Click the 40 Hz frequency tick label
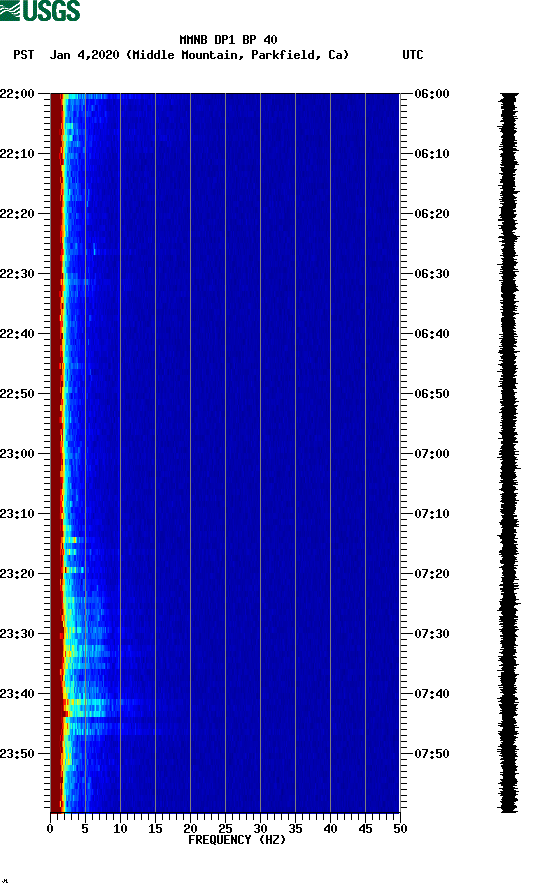This screenshot has height=892, width=552. 330,829
